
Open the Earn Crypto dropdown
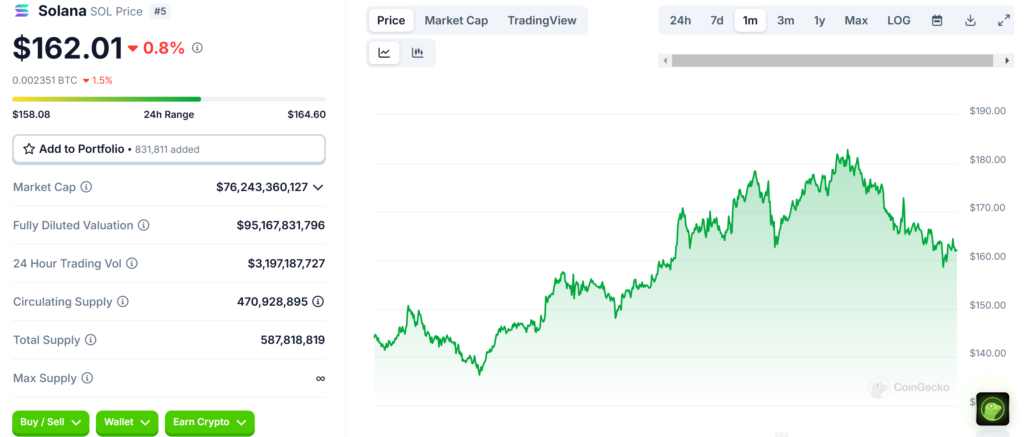click(x=209, y=423)
